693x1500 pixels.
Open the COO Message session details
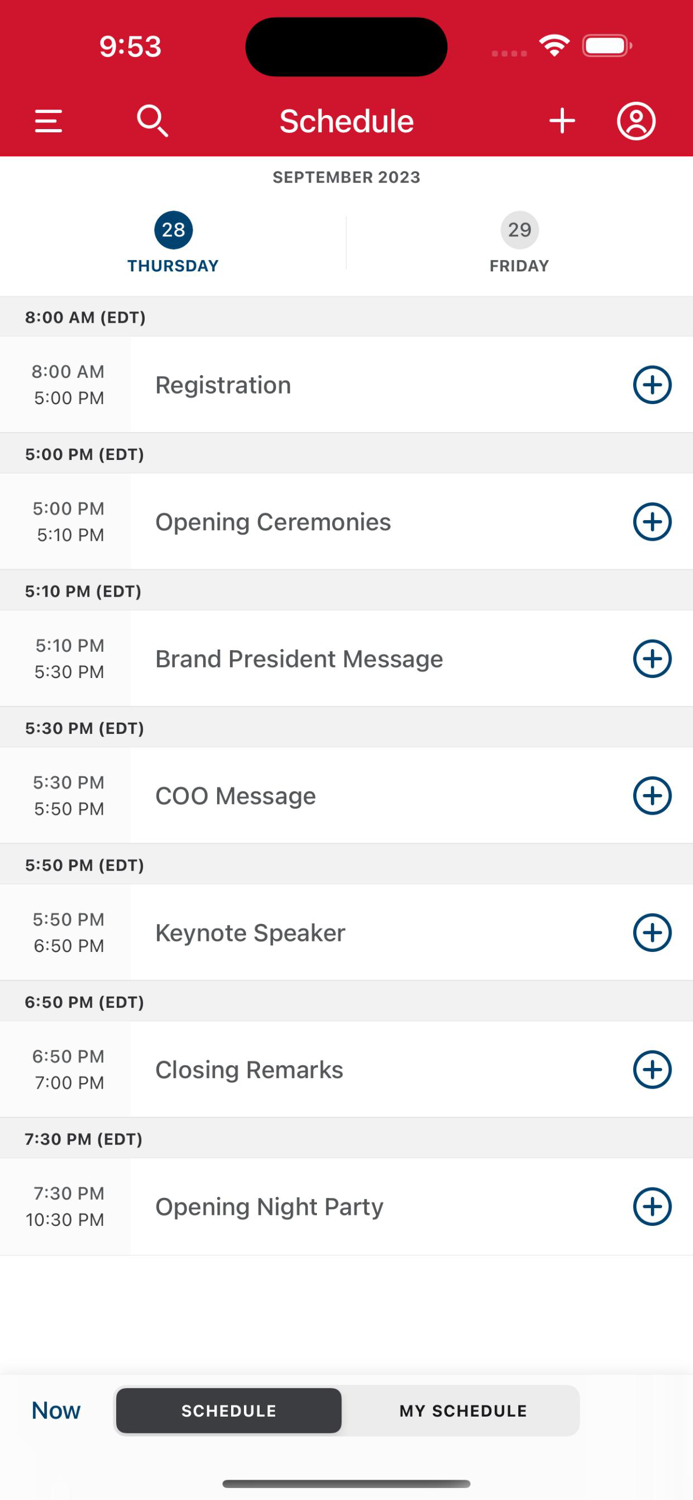pos(235,795)
